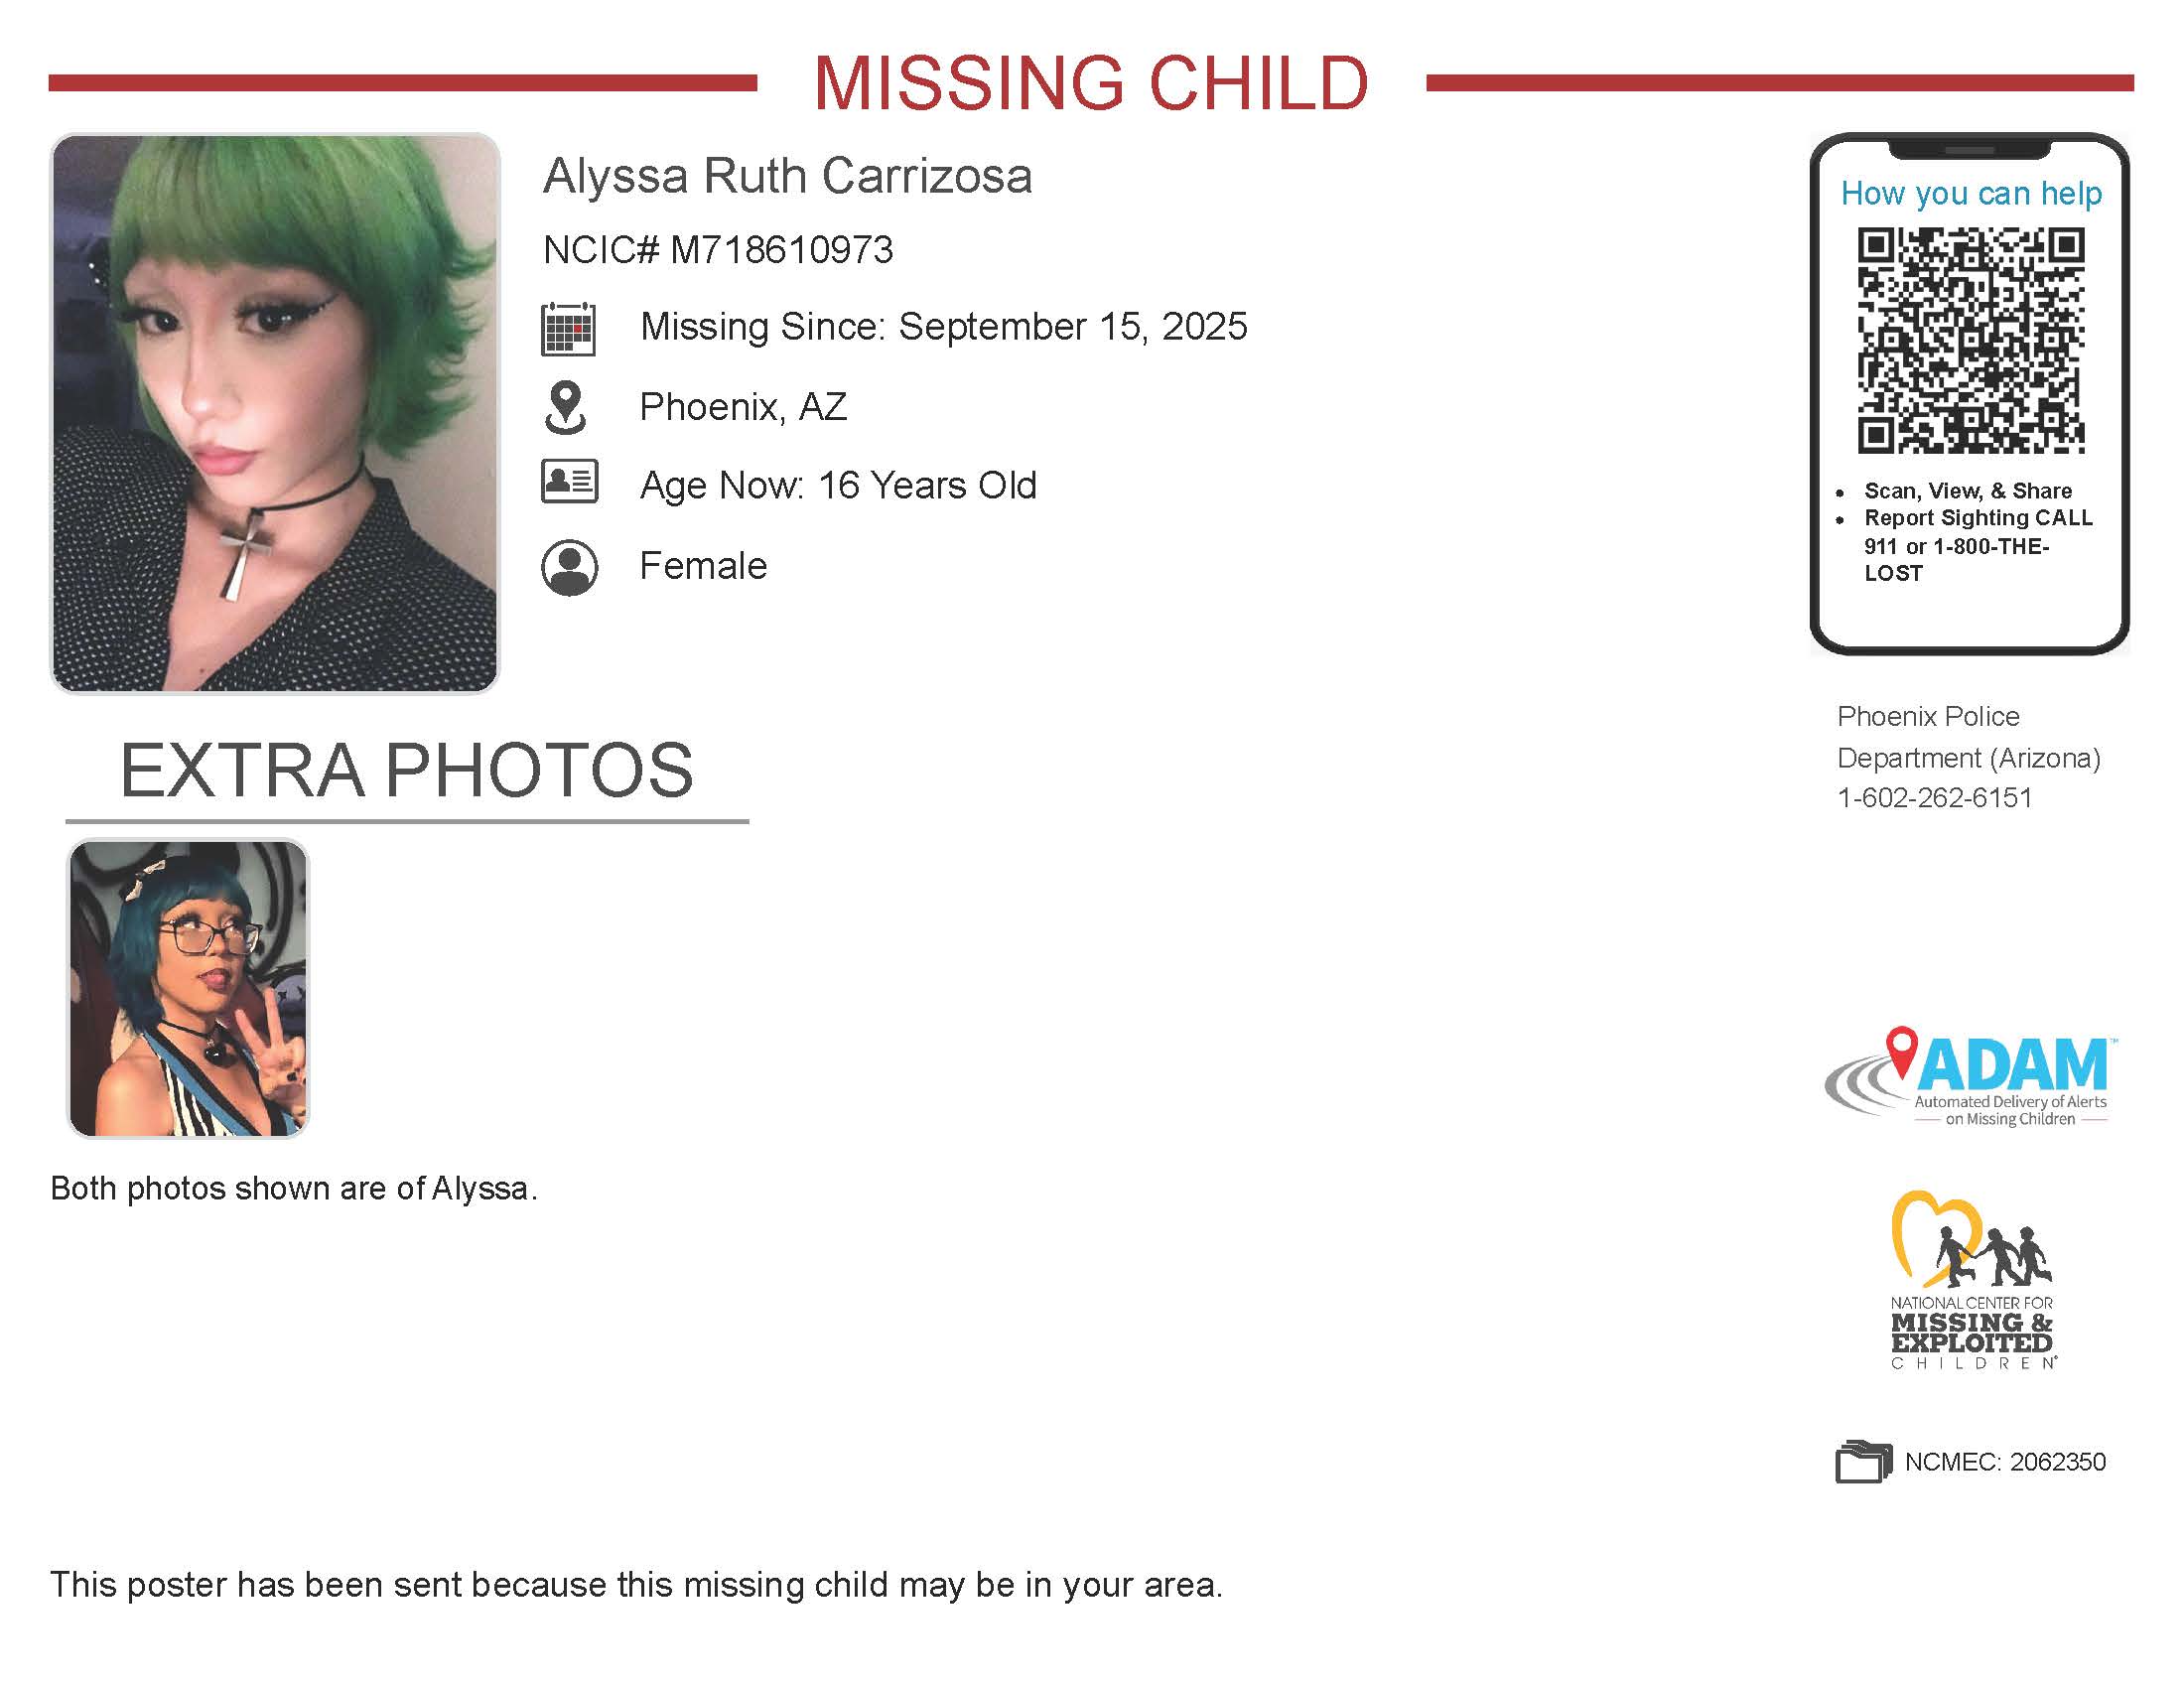This screenshot has width=2184, height=1688.
Task: Click the calendar icon beside Missing Since
Action: click(568, 329)
